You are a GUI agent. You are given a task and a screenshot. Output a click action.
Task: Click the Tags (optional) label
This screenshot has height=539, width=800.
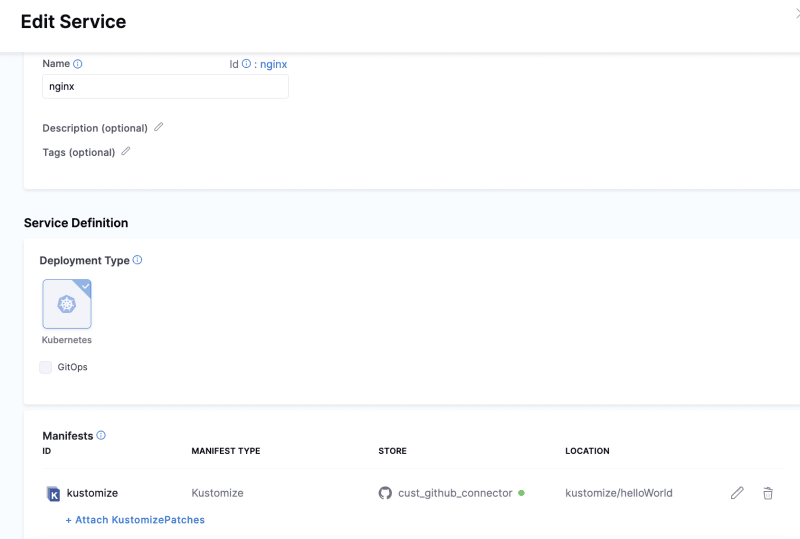point(79,153)
